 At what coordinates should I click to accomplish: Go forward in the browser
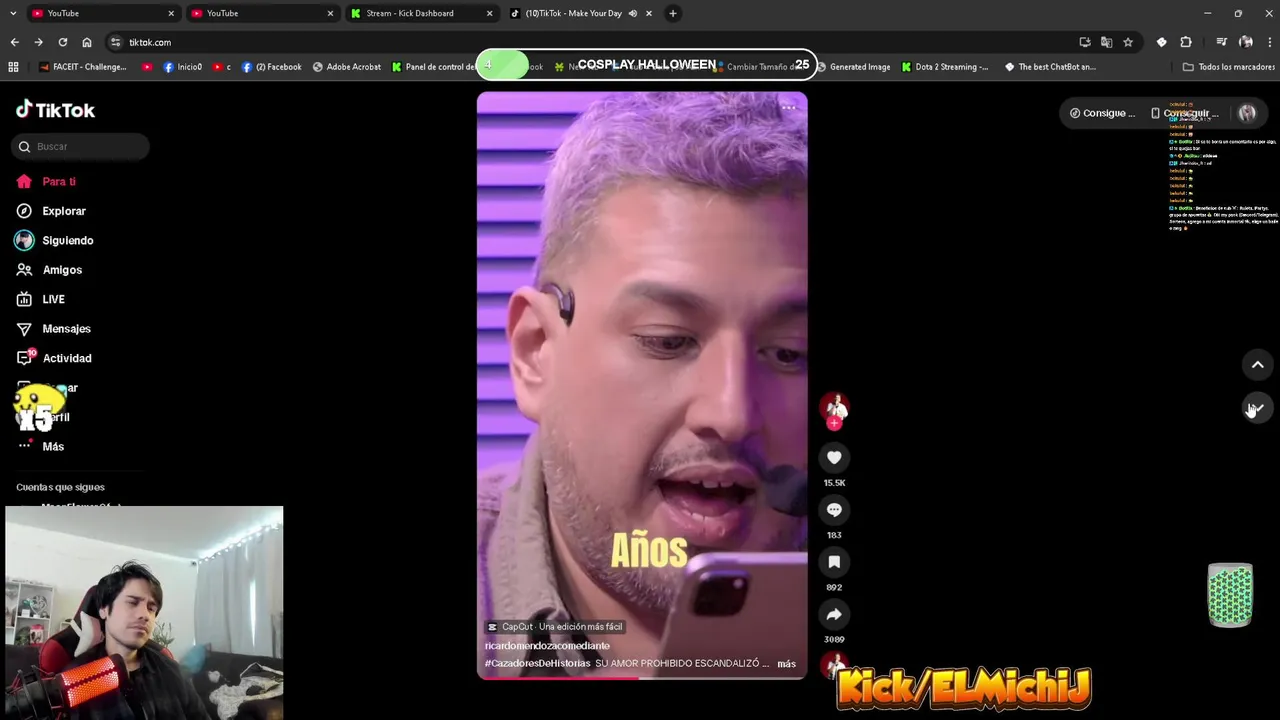pos(38,42)
